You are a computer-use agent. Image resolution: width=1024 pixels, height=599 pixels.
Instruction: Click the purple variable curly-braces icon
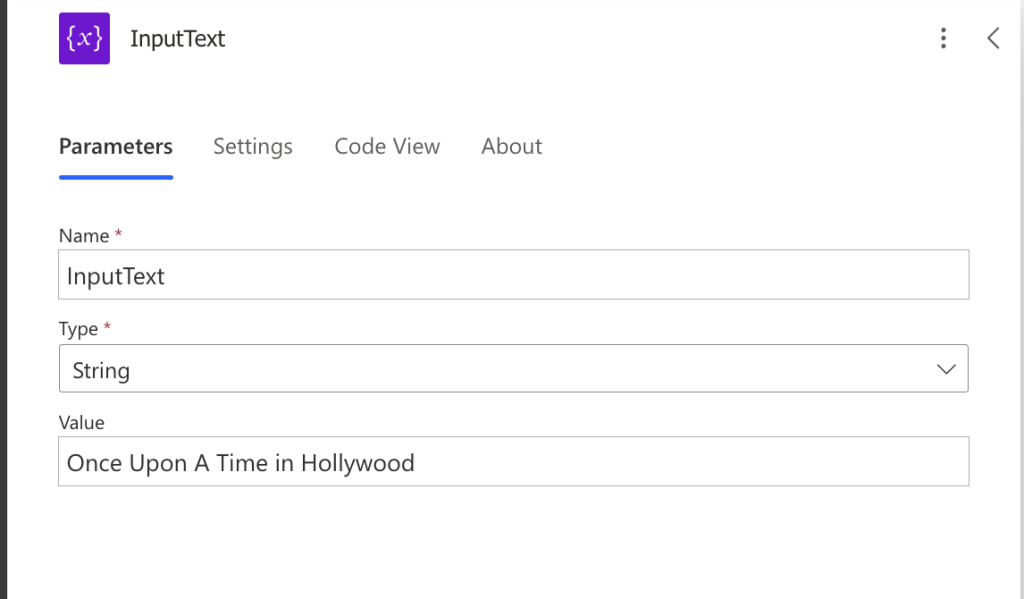(x=84, y=39)
